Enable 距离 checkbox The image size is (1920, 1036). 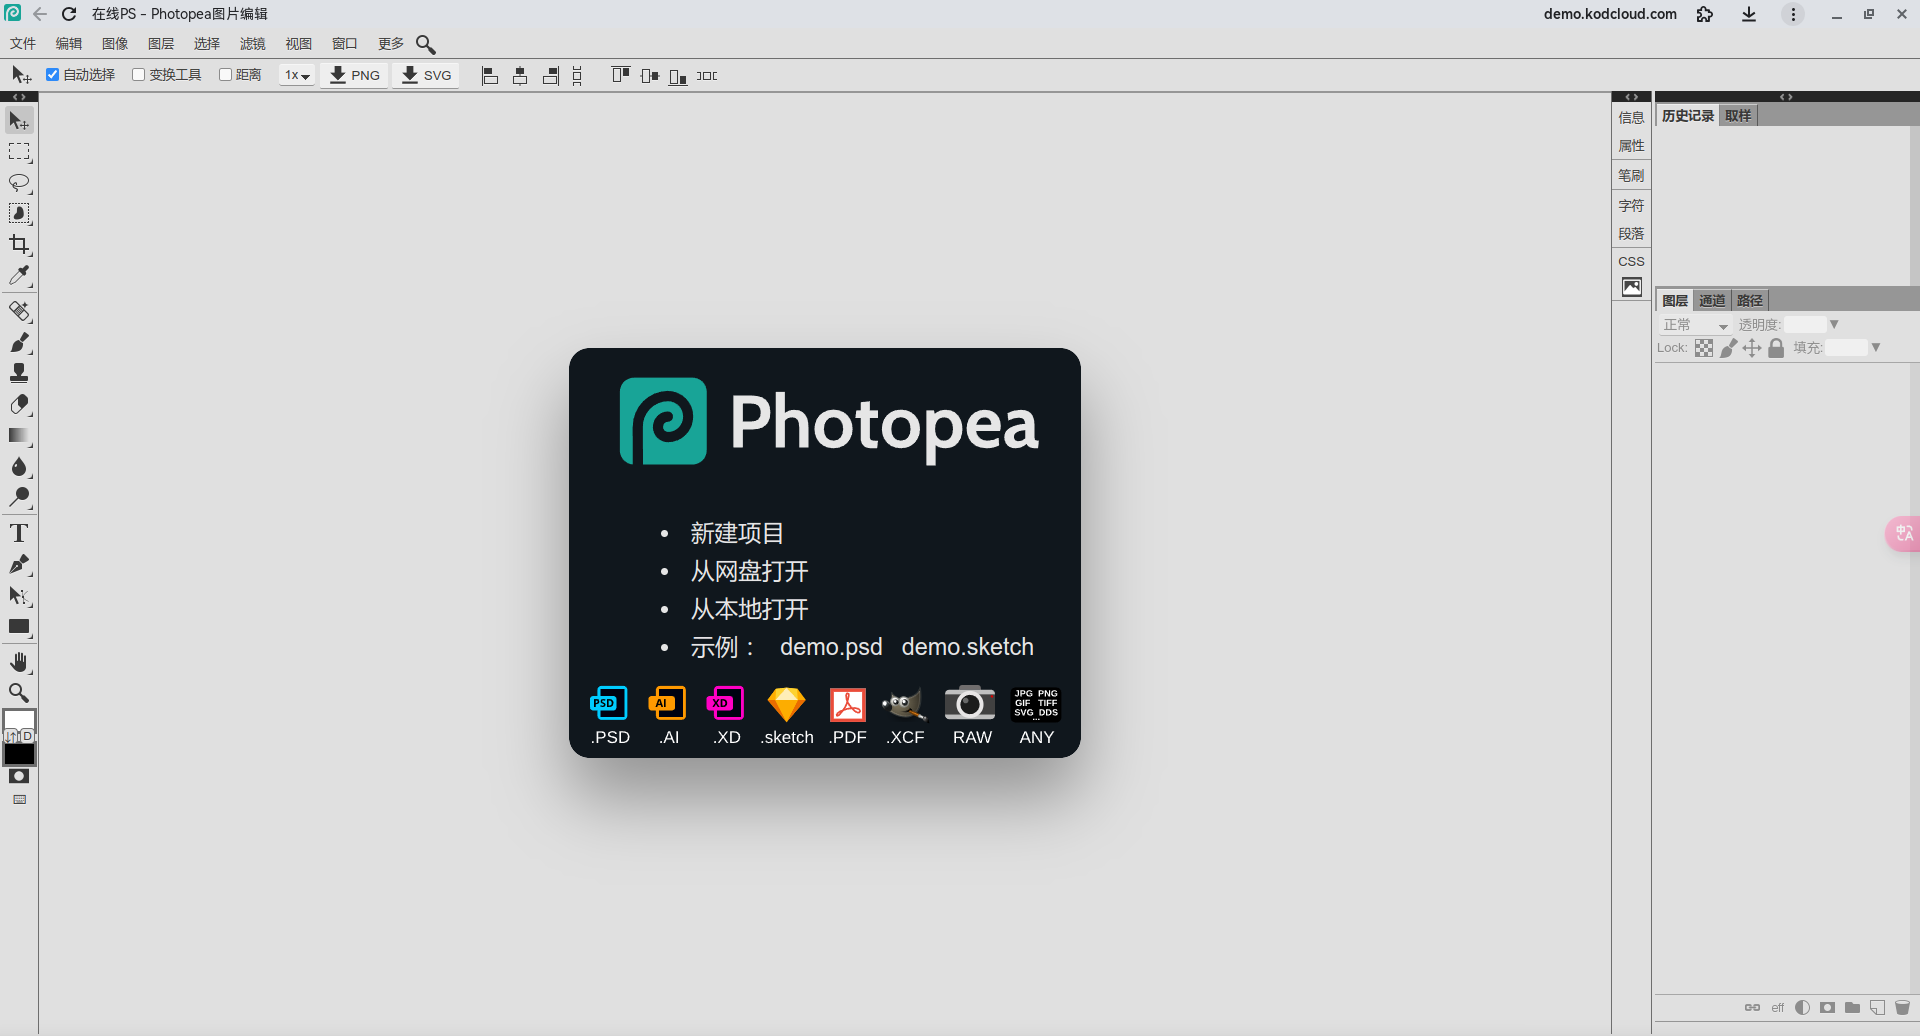pos(225,75)
